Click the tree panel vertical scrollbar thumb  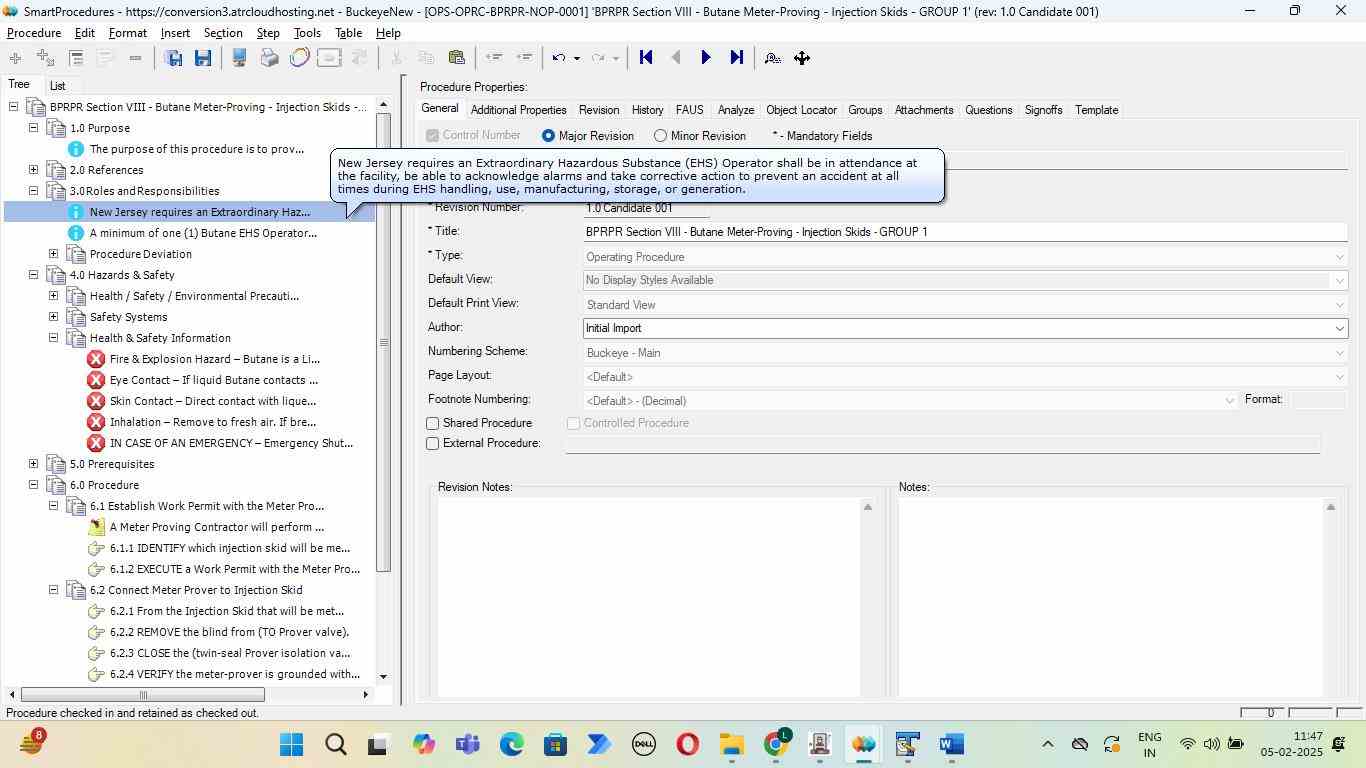(383, 343)
